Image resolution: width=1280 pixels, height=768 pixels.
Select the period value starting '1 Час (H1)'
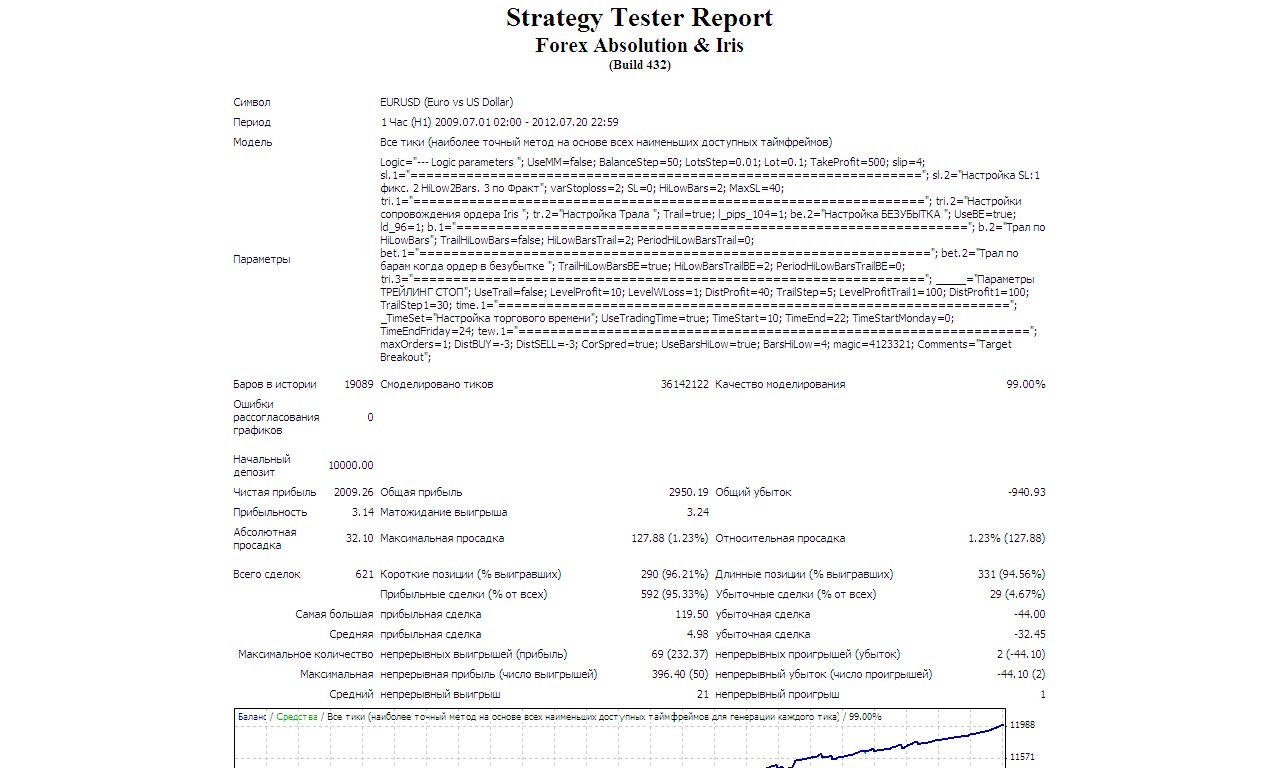pos(499,122)
